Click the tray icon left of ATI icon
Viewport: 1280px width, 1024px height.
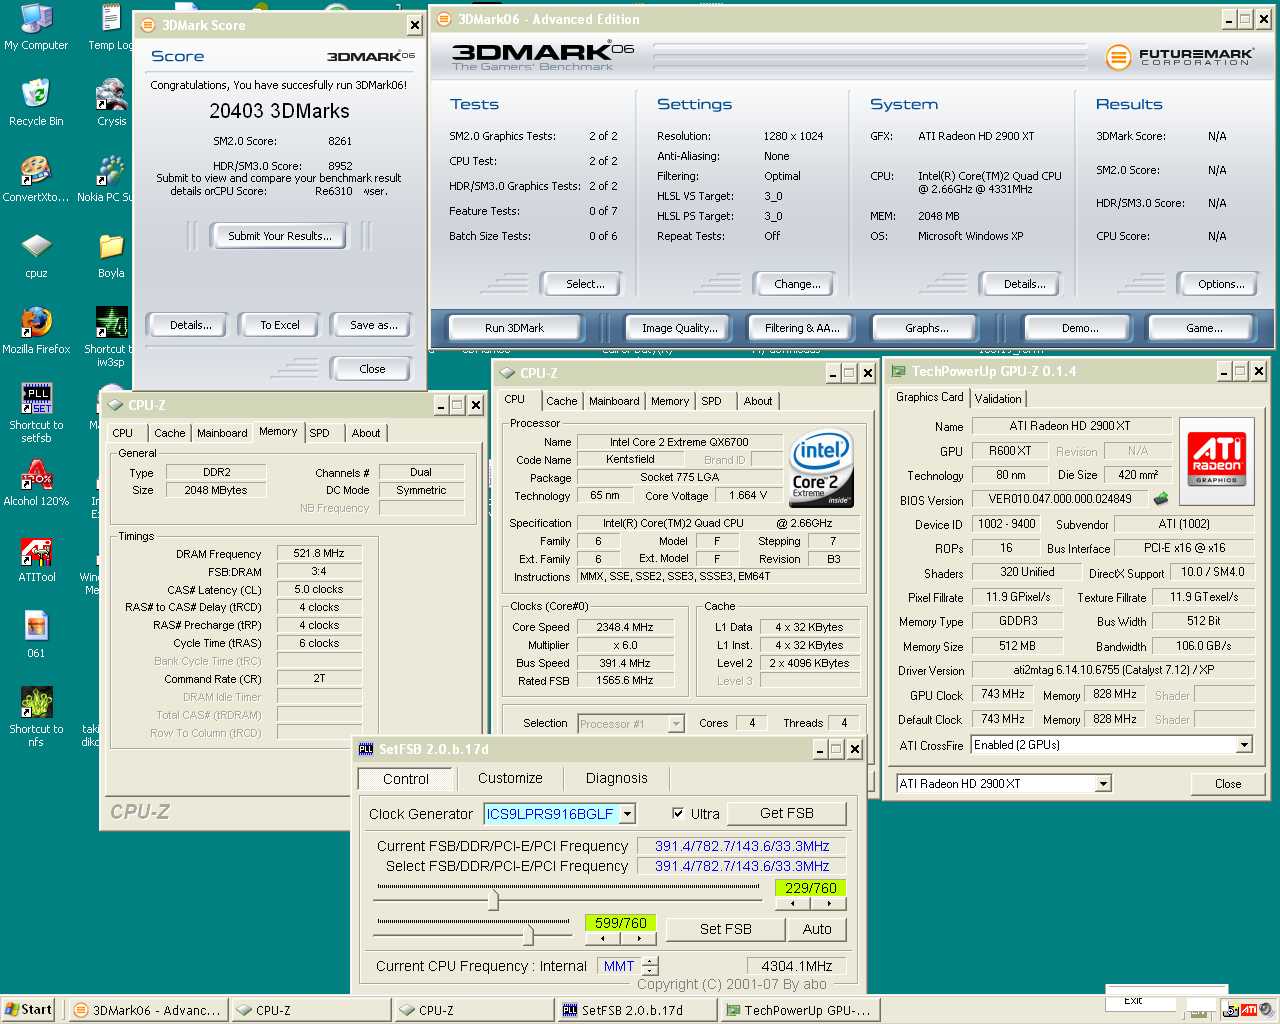(1231, 1010)
